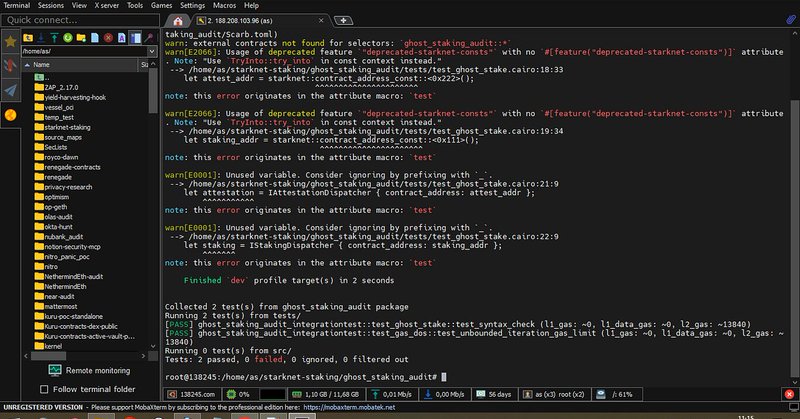Open the Sessions star tab in the sidebar
The image size is (800, 419).
point(10,42)
